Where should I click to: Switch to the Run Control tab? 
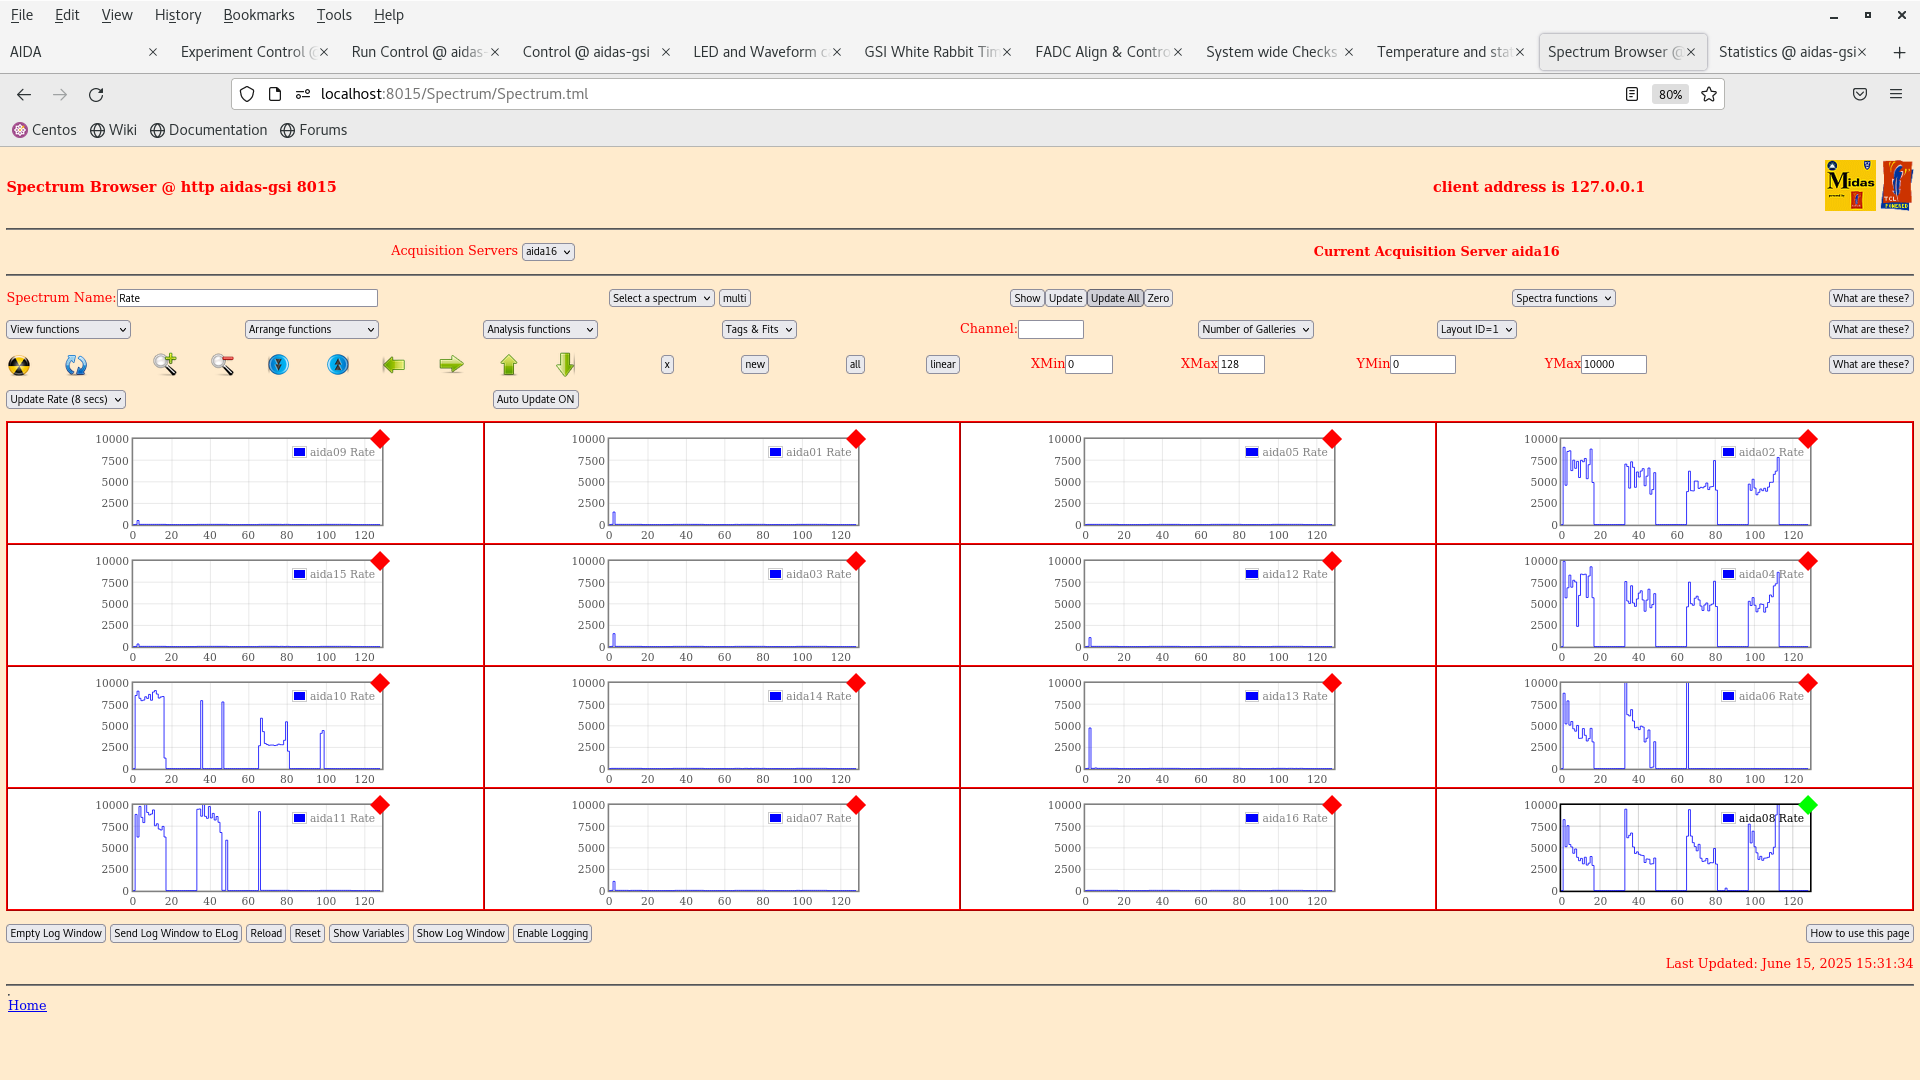[x=418, y=52]
